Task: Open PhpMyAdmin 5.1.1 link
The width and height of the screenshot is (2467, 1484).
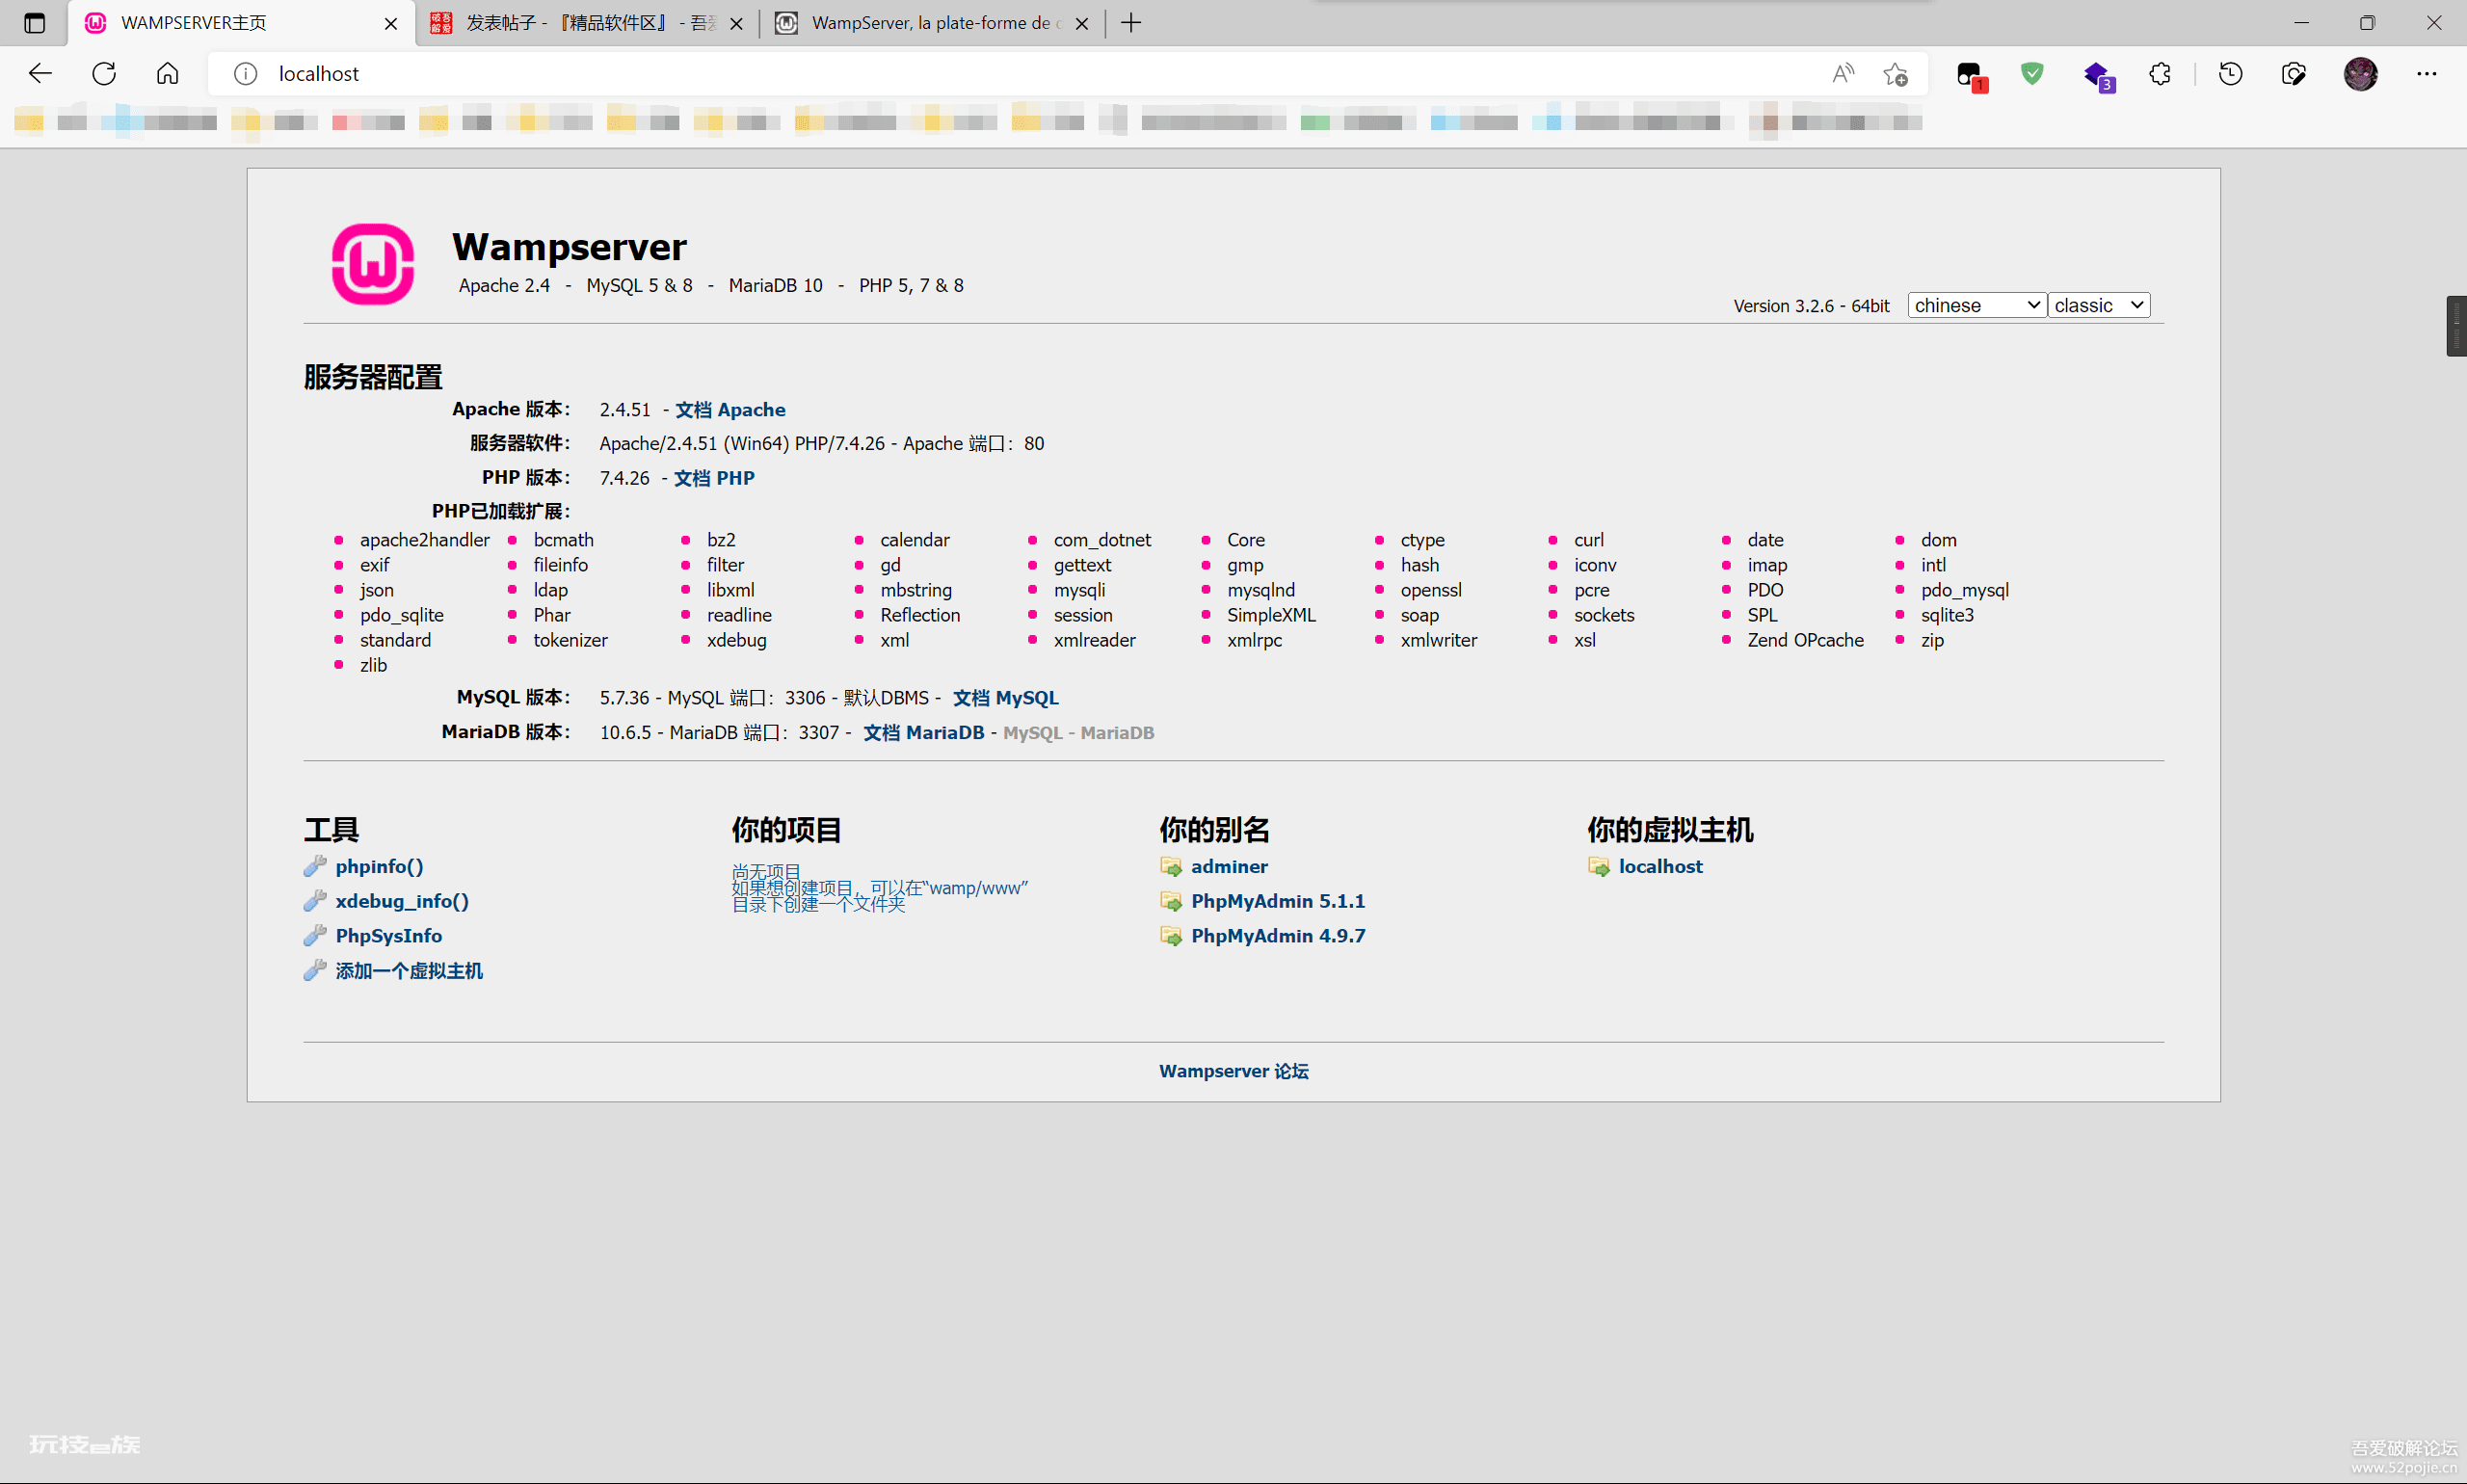Action: [1277, 901]
